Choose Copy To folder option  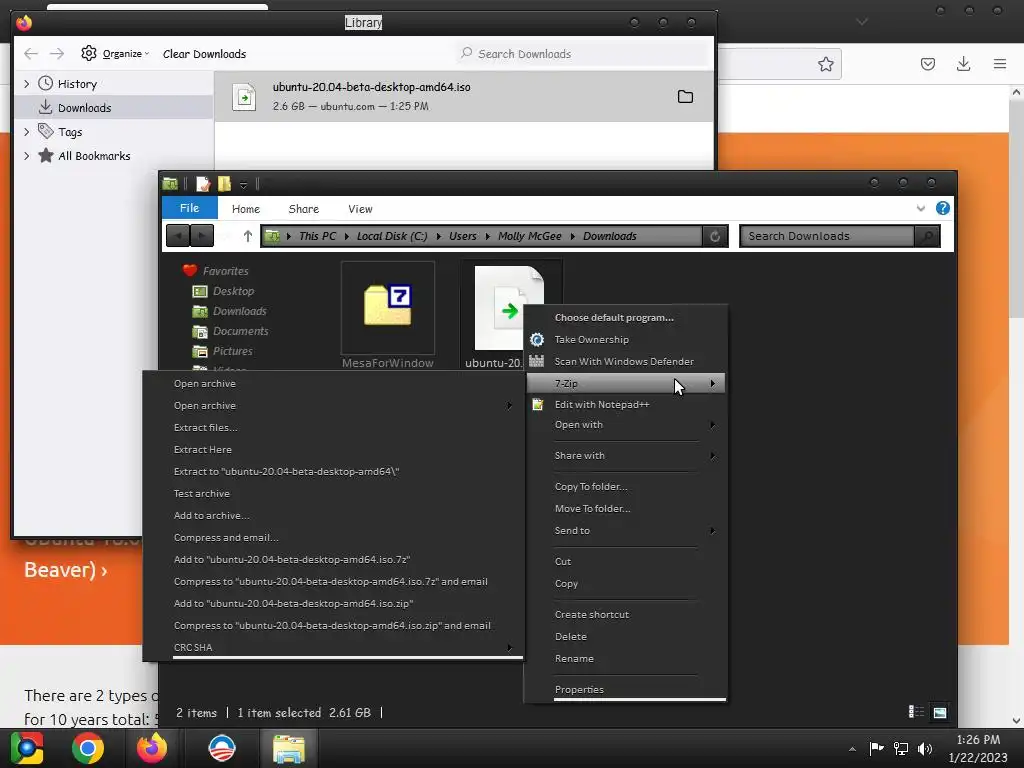pos(590,487)
